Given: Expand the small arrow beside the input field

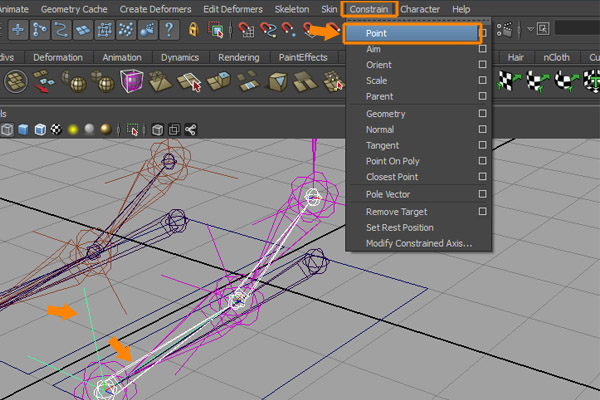Looking at the screenshot, I should (529, 29).
